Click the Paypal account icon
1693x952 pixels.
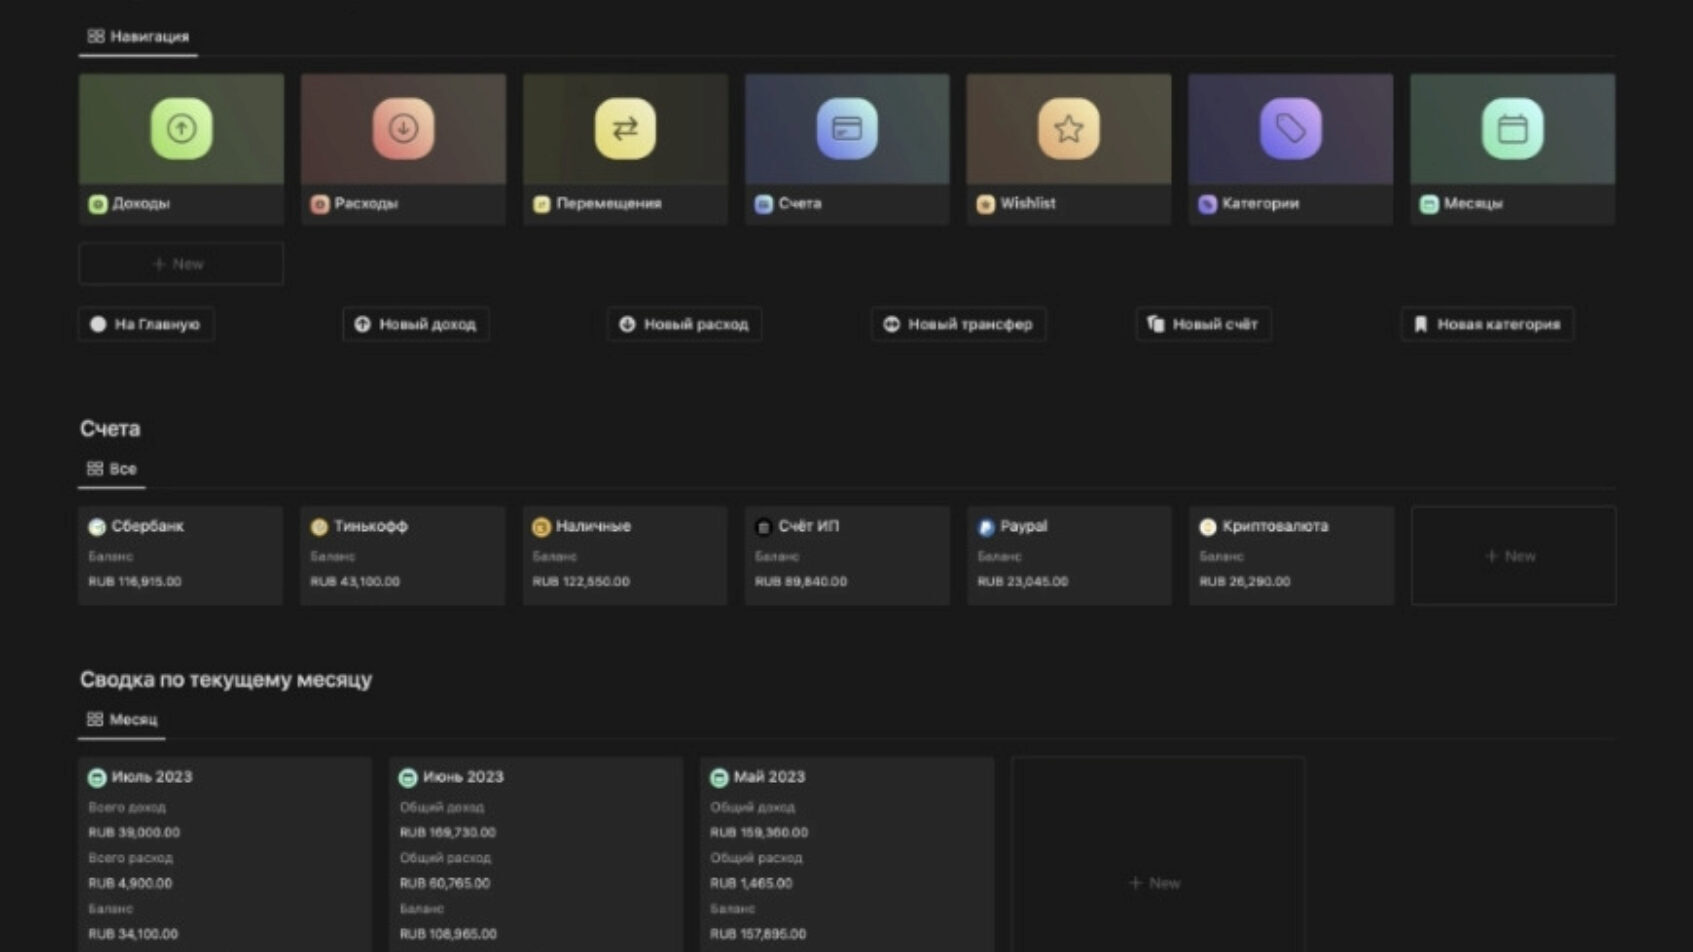coord(986,527)
